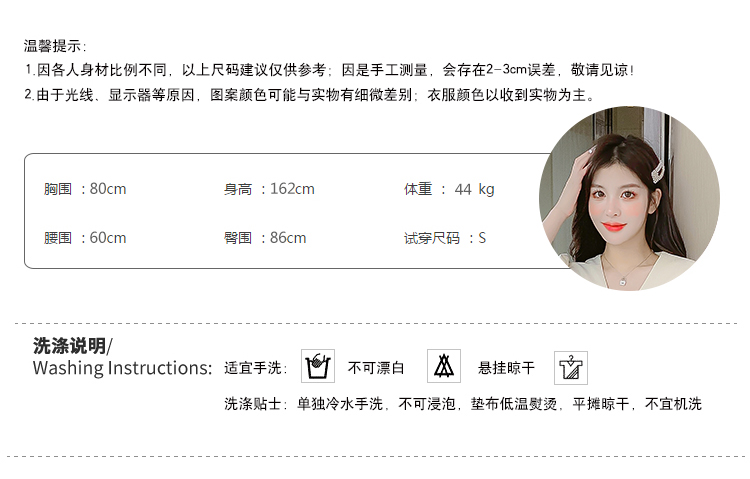The height and width of the screenshot is (479, 750).
Task: Click the Washing Instructions English label
Action: click(122, 368)
